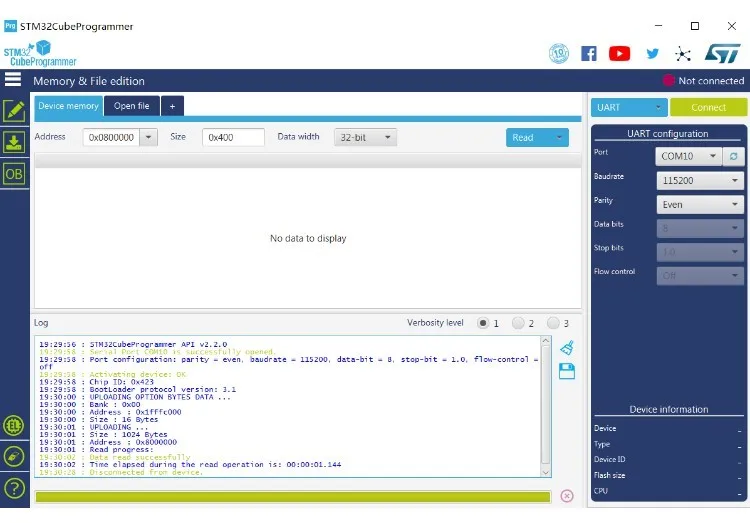Cancel the operation with red X icon
Screen dimensions: 750x523
click(567, 496)
